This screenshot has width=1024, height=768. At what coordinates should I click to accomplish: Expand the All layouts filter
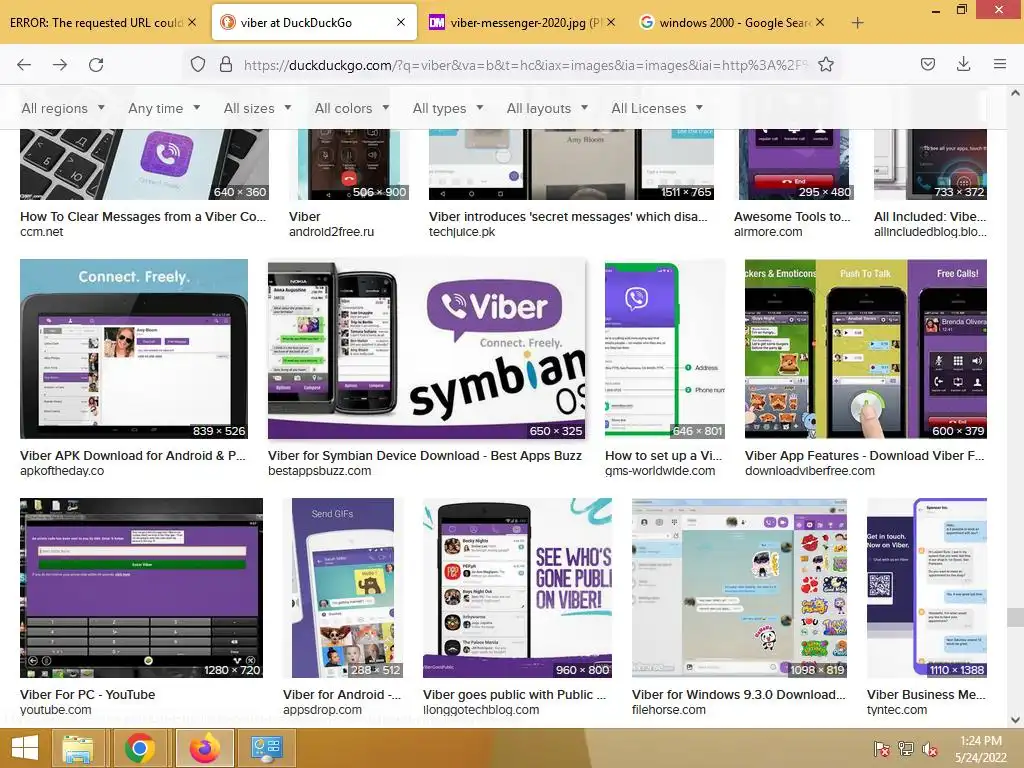pyautogui.click(x=547, y=108)
